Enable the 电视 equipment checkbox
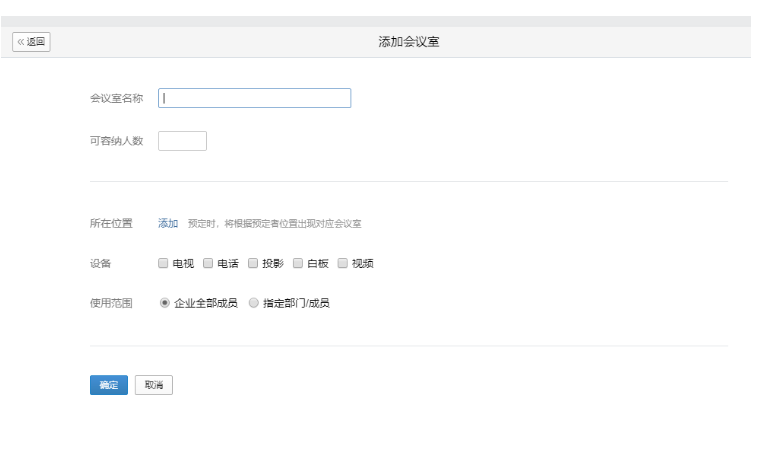772x465 pixels. [163, 263]
